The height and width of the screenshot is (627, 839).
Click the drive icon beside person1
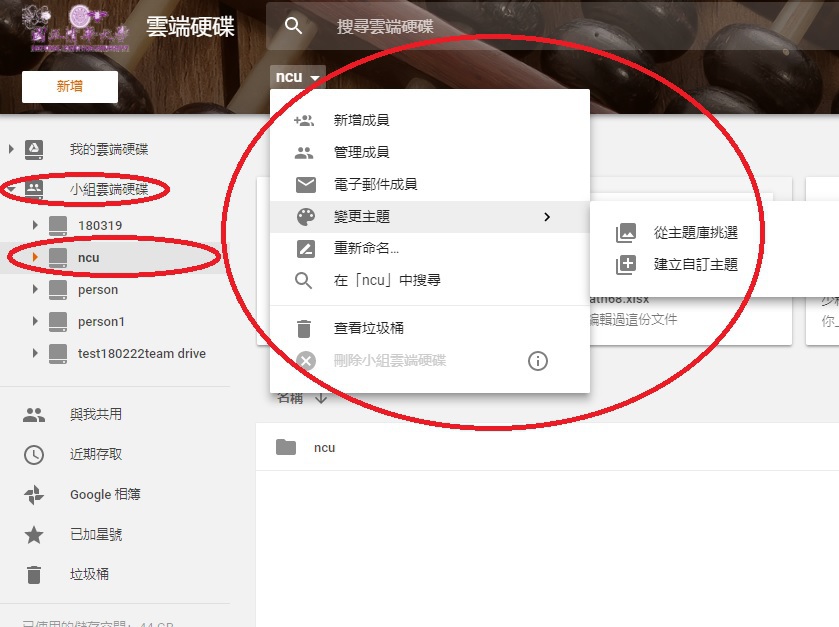pyautogui.click(x=58, y=322)
